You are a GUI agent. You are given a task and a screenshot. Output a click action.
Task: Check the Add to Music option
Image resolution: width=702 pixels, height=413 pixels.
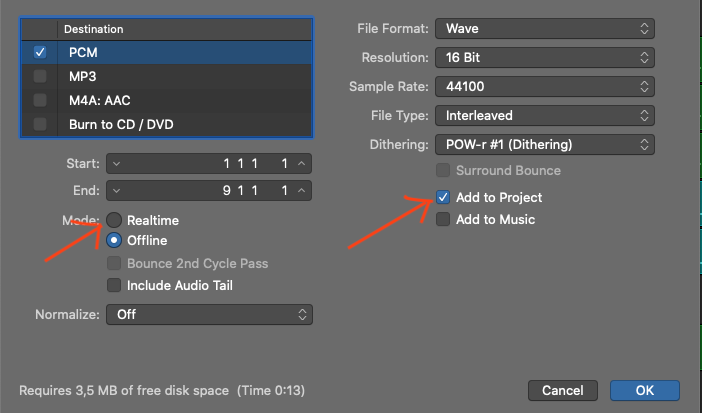click(x=443, y=220)
